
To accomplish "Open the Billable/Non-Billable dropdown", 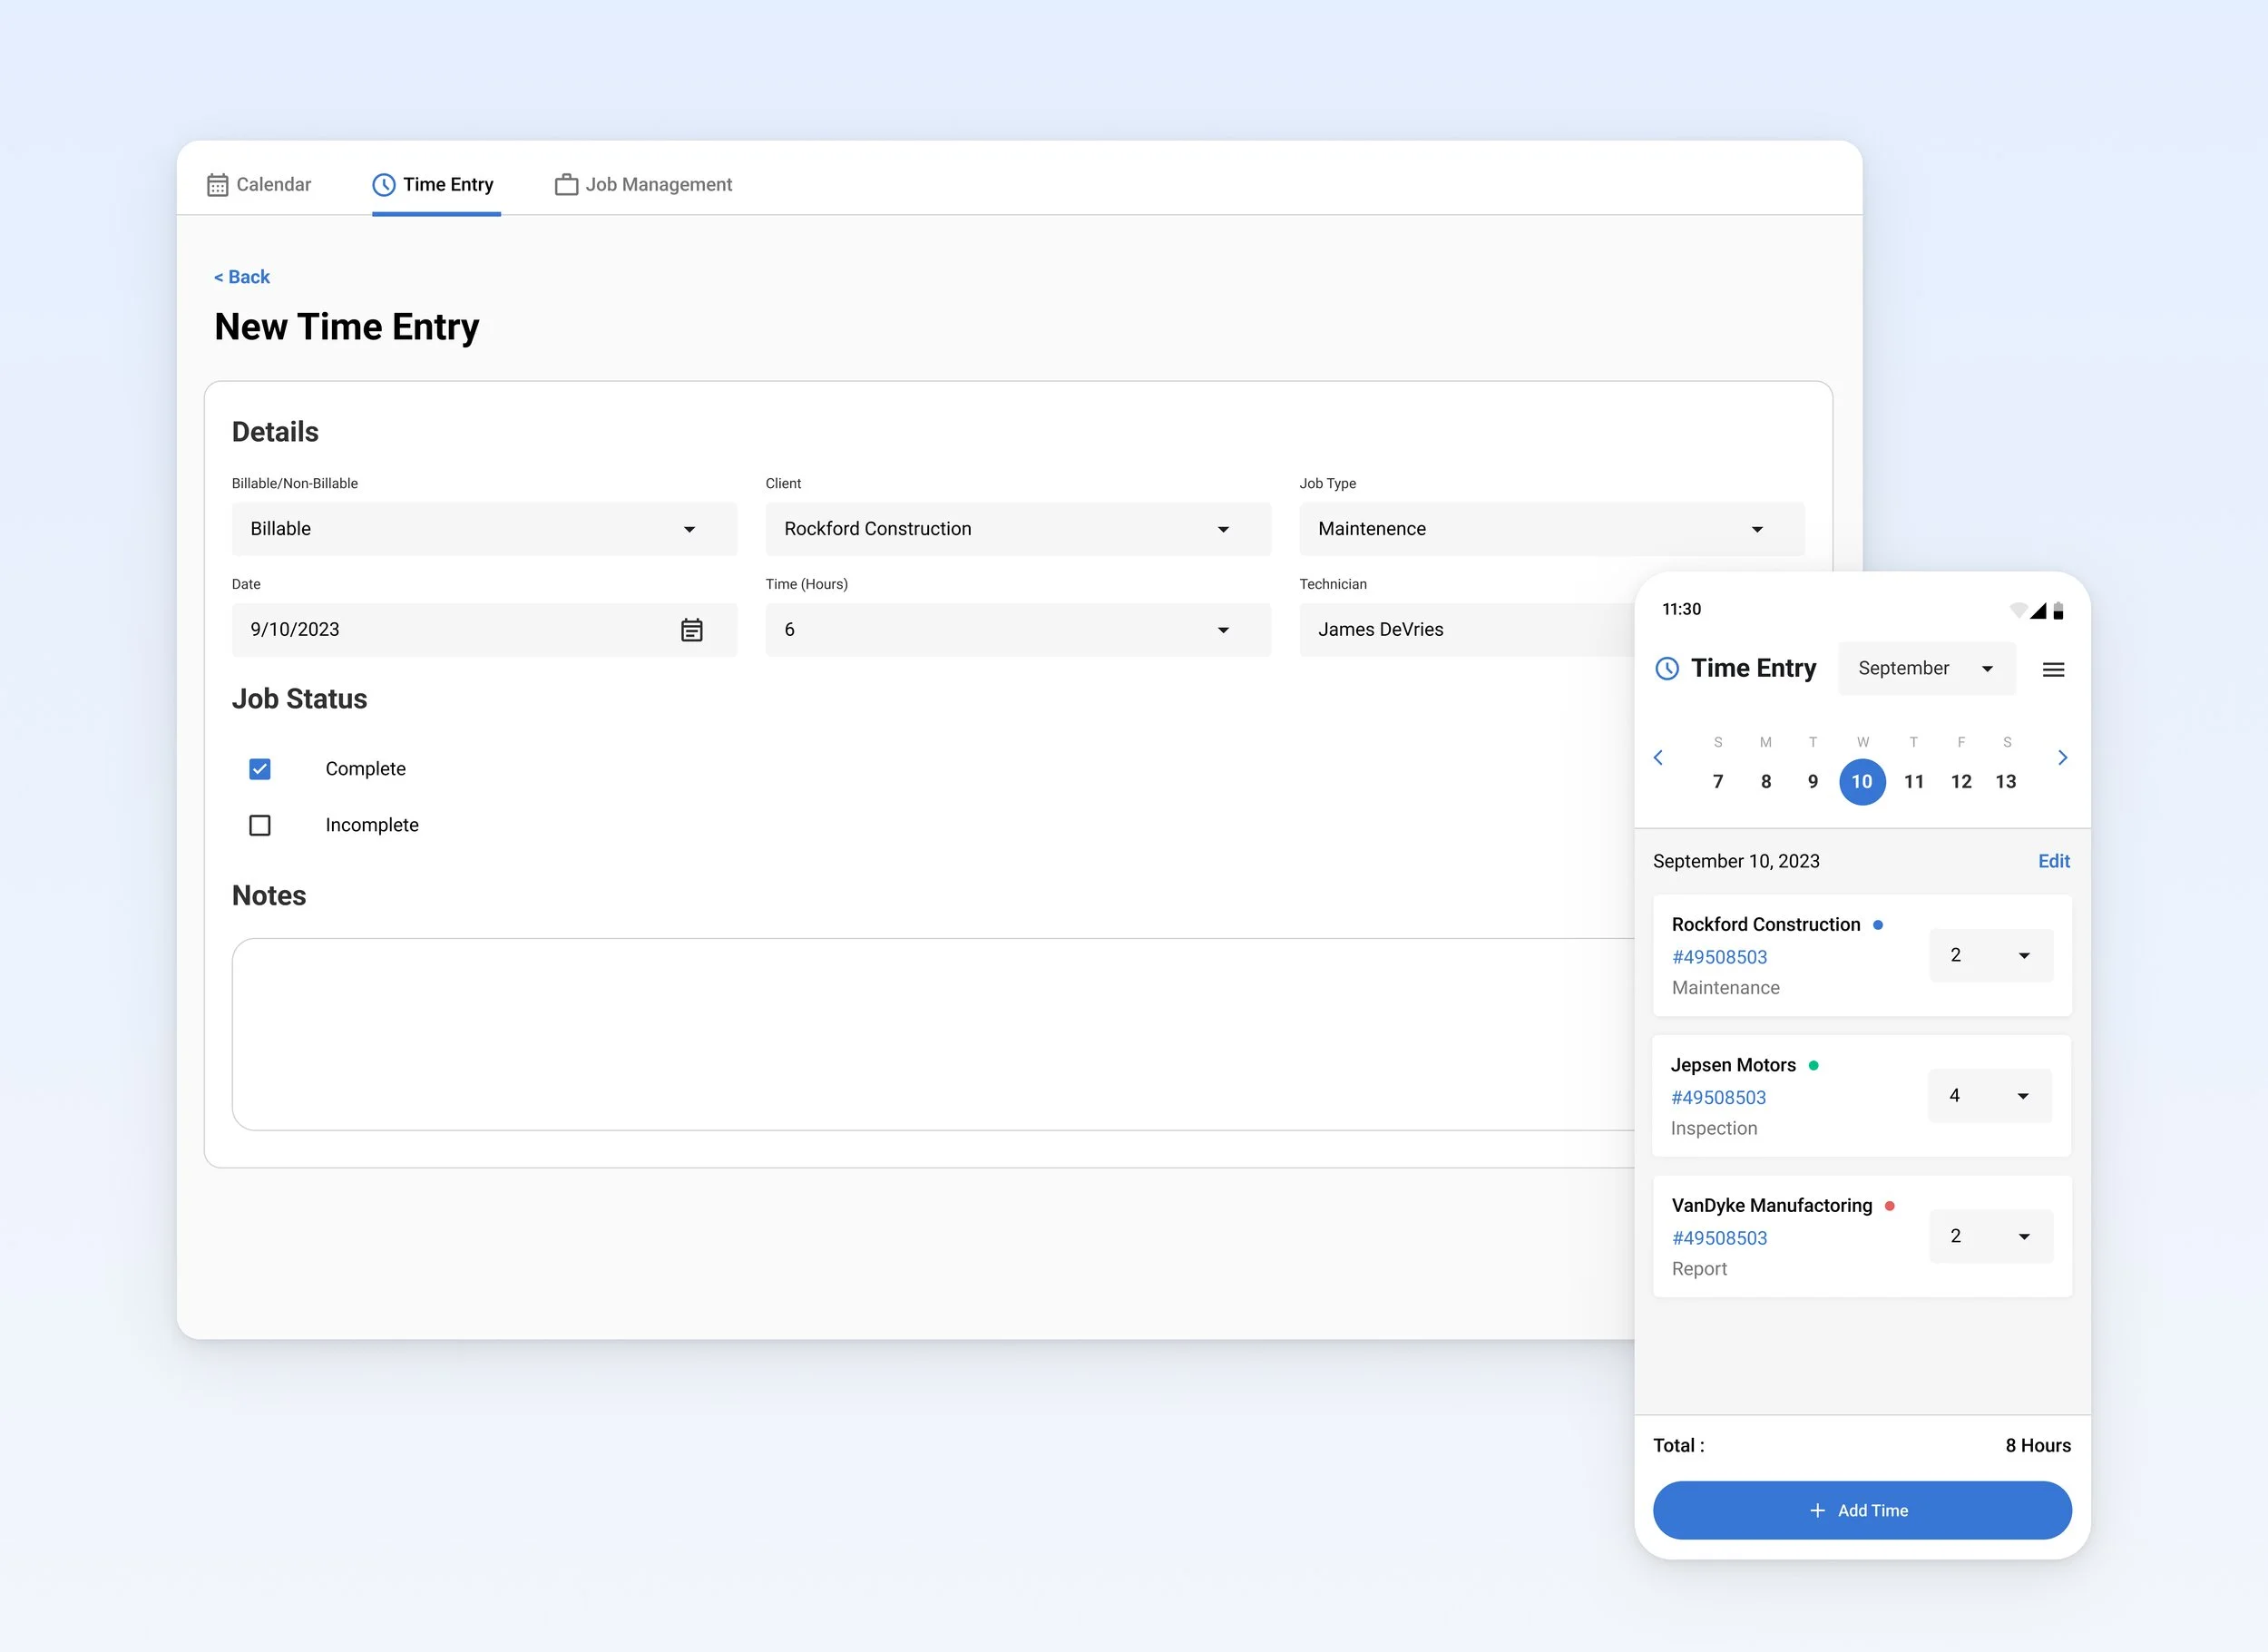I will 484,529.
